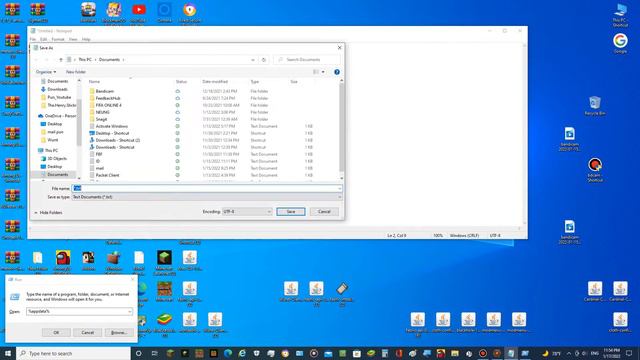Viewport: 640px width, 360px height.
Task: Open the Recycle Bin desktop icon
Action: point(595,106)
